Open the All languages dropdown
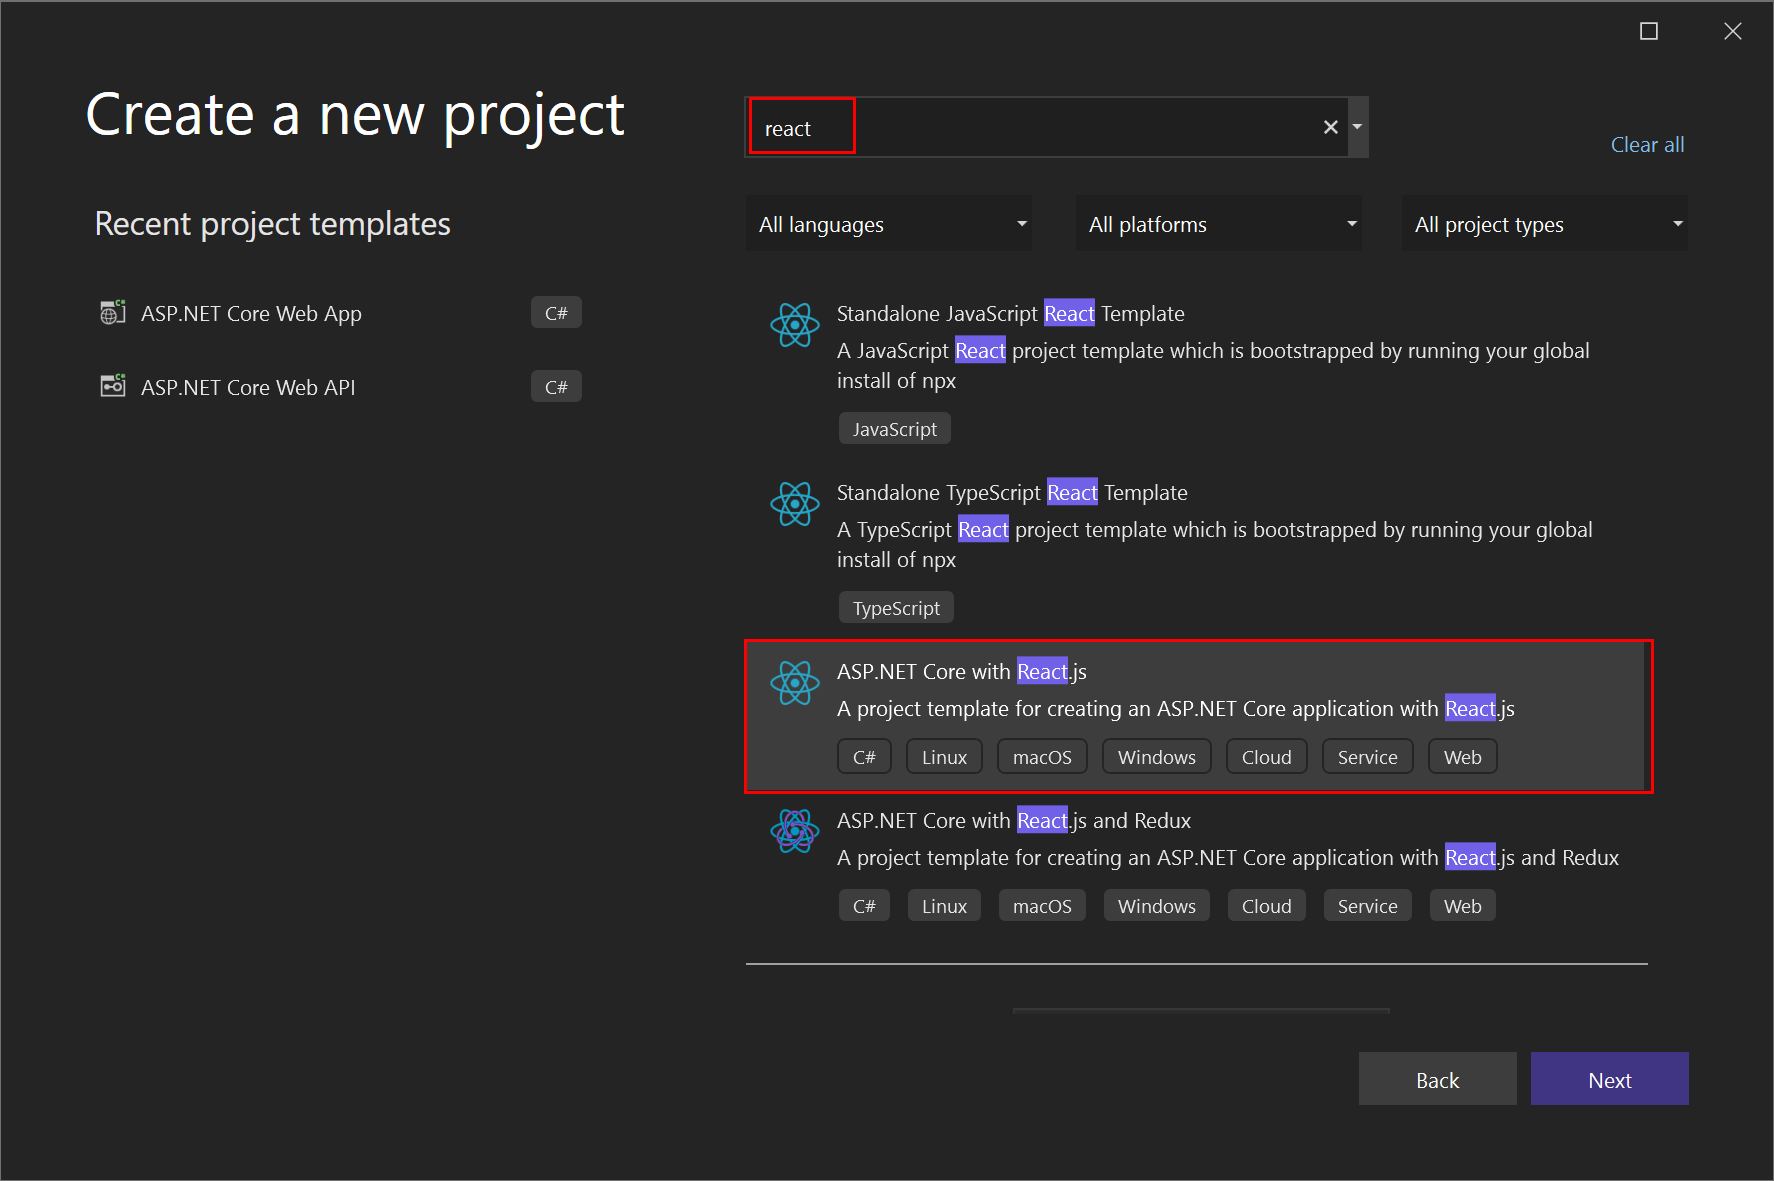Image resolution: width=1774 pixels, height=1181 pixels. pyautogui.click(x=888, y=223)
